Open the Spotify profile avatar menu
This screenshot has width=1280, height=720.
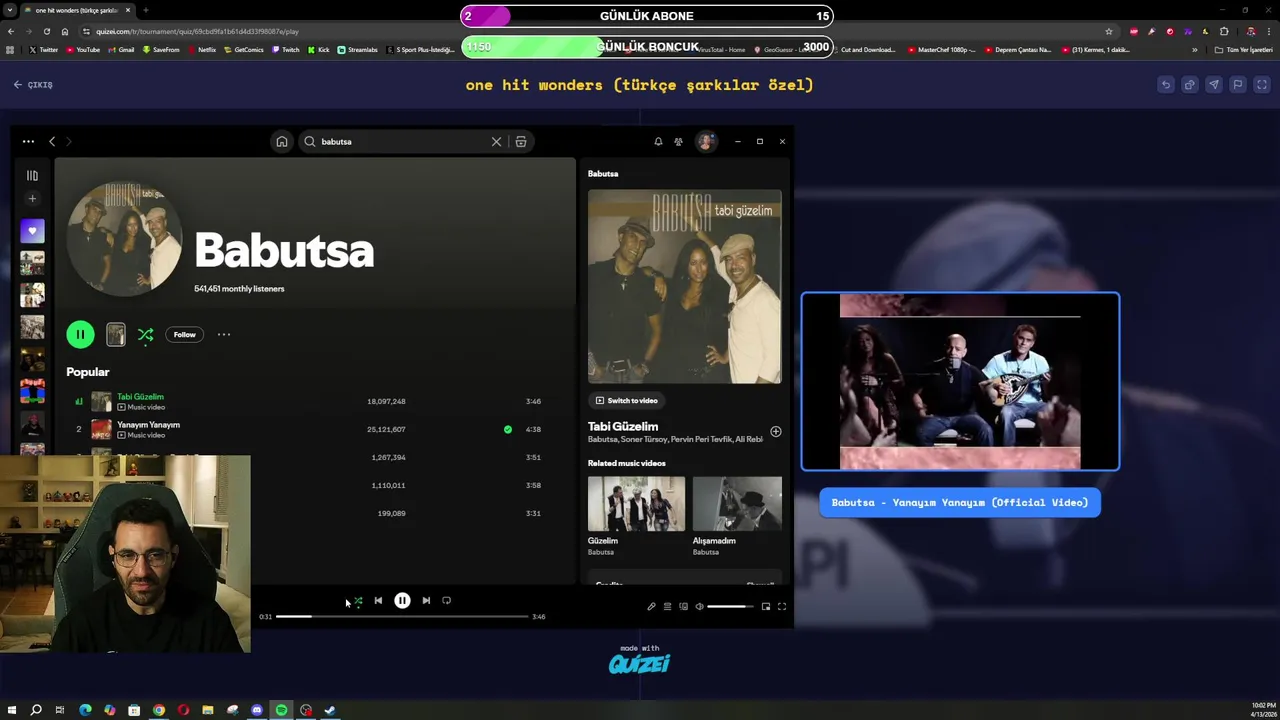click(706, 142)
